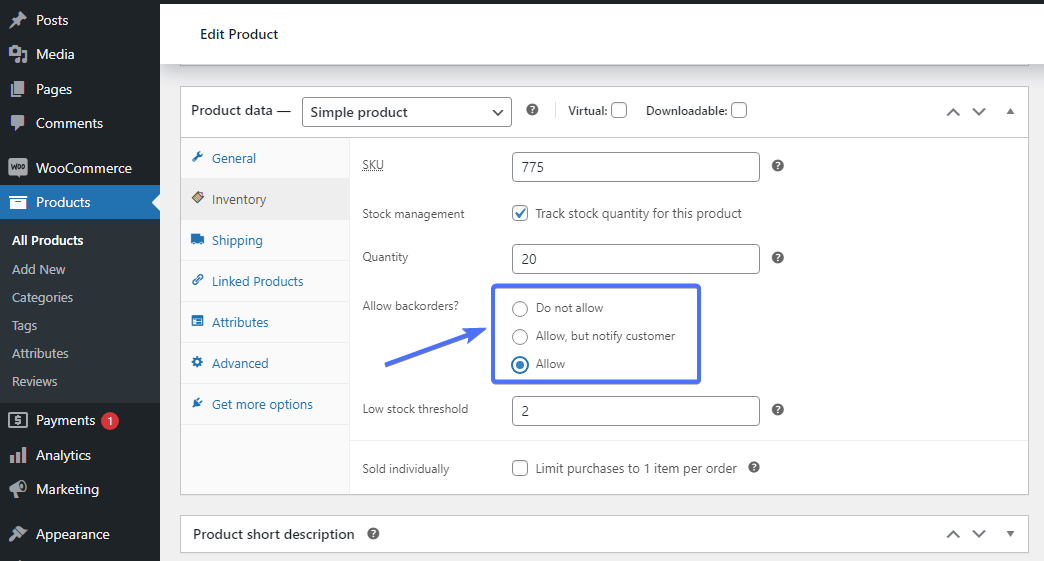Image resolution: width=1044 pixels, height=561 pixels.
Task: Expand the Product short description toggle arrow
Action: 1010,534
